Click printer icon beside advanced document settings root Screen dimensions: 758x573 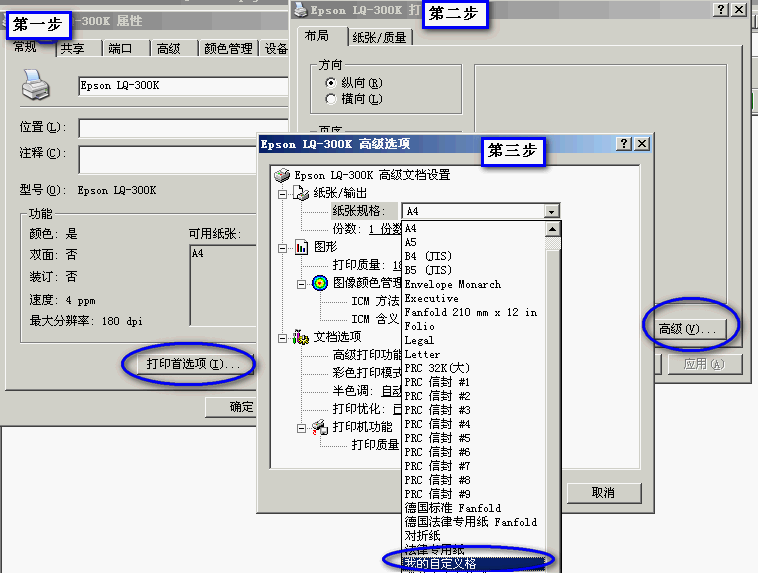pyautogui.click(x=282, y=175)
